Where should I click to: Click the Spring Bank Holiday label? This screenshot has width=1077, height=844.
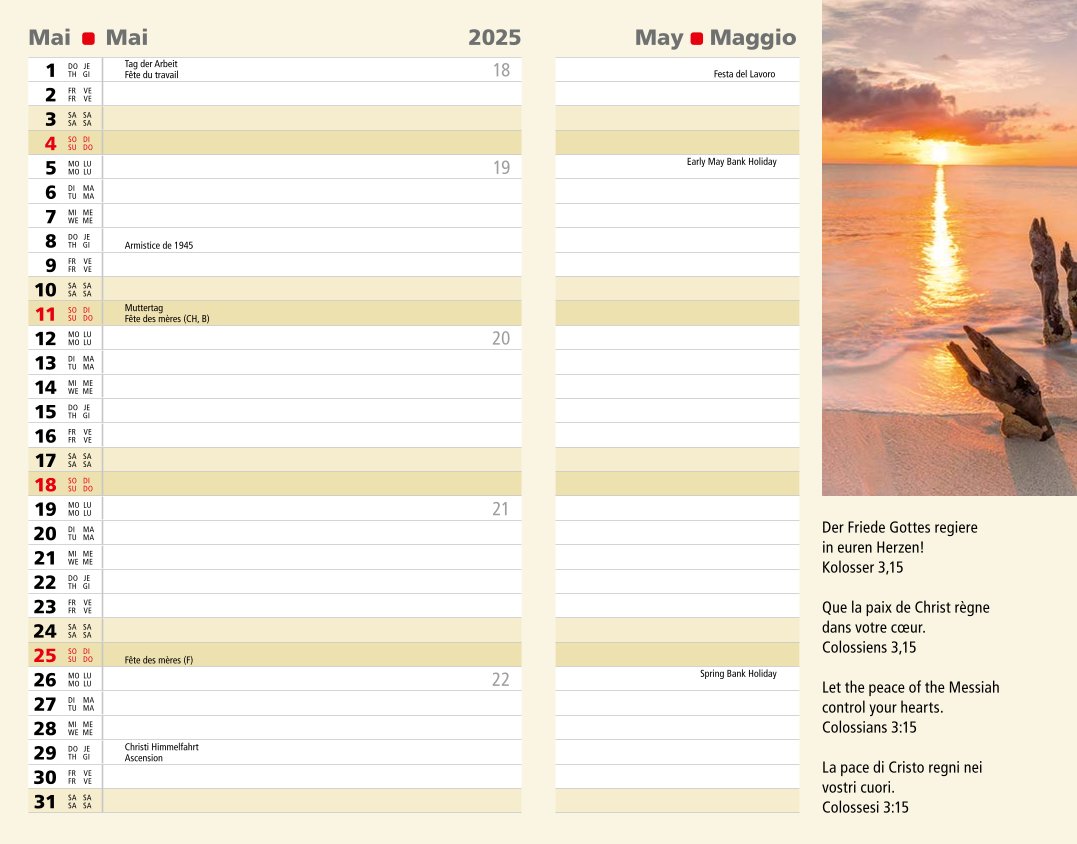tap(738, 674)
